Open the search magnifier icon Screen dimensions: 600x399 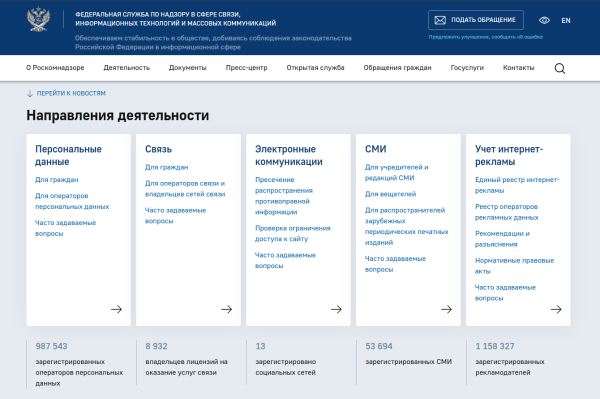pyautogui.click(x=559, y=68)
